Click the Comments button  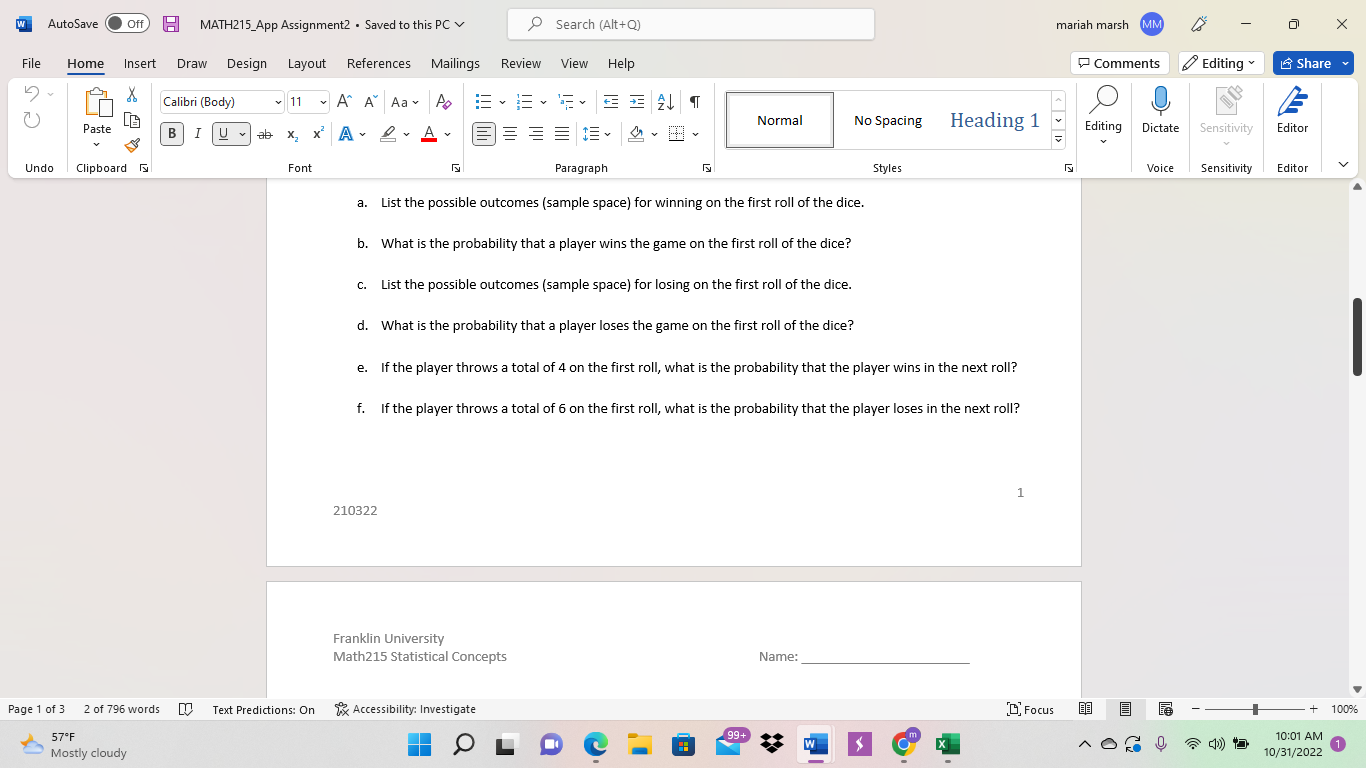coord(1119,63)
